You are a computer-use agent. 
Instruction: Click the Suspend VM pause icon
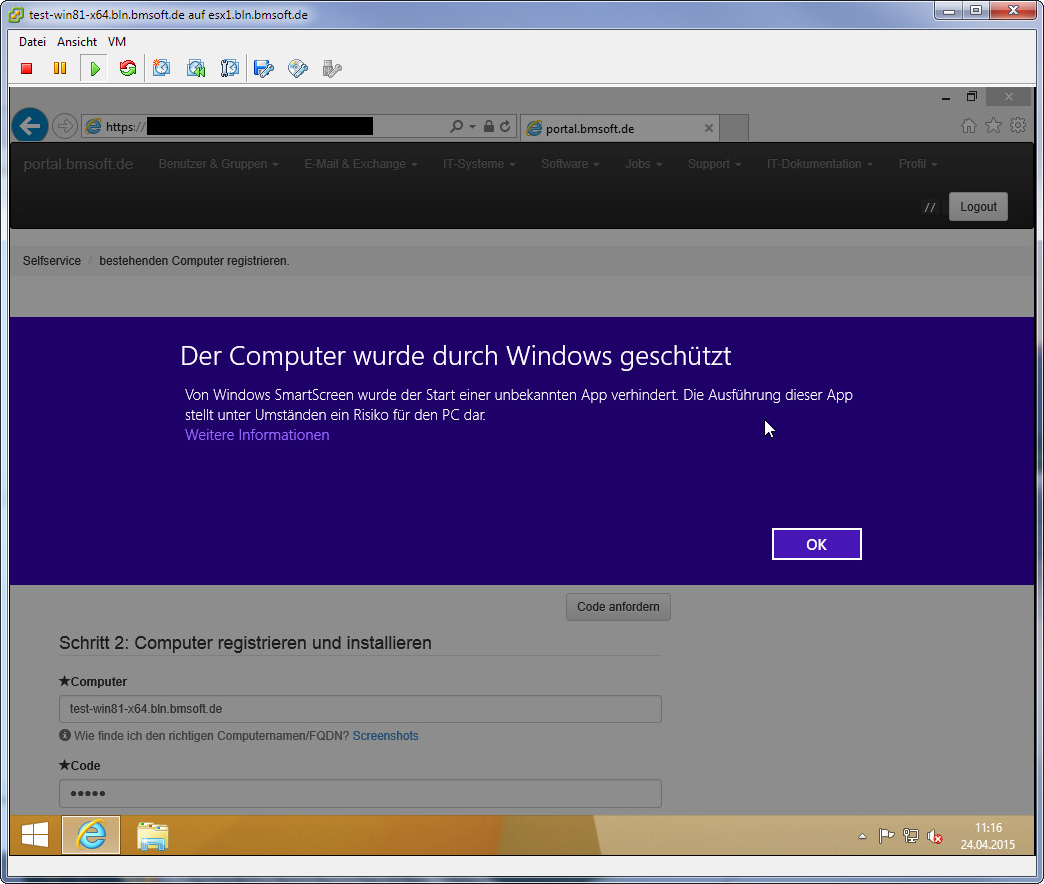tap(60, 69)
